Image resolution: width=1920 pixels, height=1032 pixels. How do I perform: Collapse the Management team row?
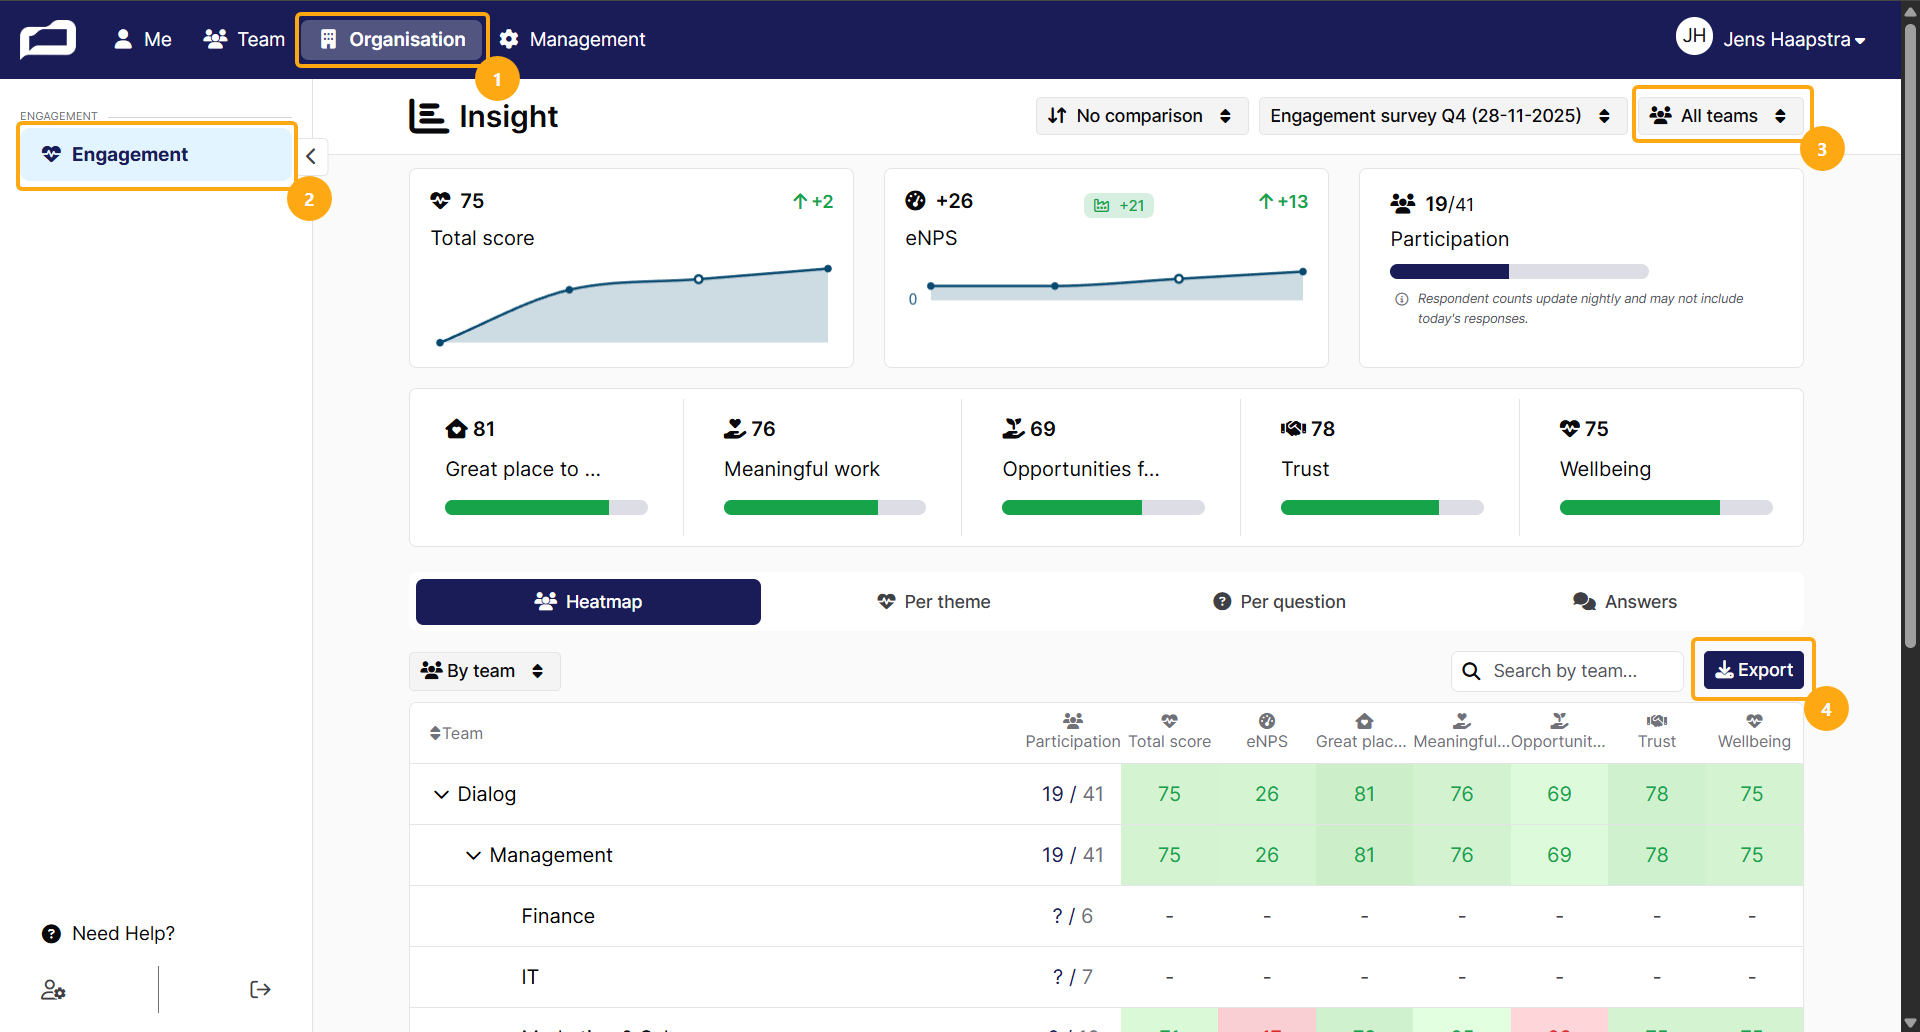[x=473, y=856]
